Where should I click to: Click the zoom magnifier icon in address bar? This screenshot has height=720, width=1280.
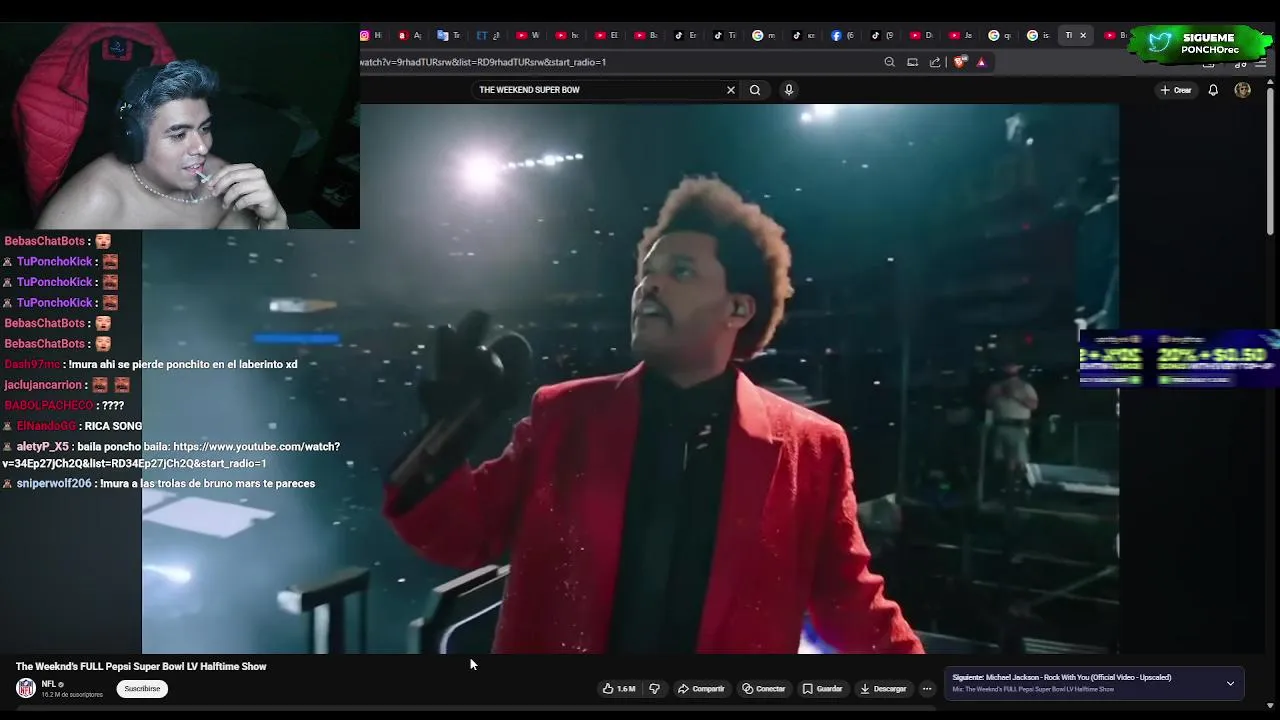point(889,62)
